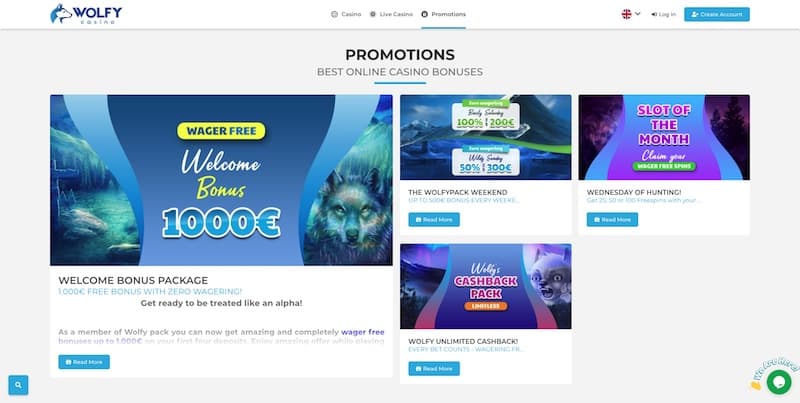Read more about Wolfy Unlimited Cashback

point(434,369)
